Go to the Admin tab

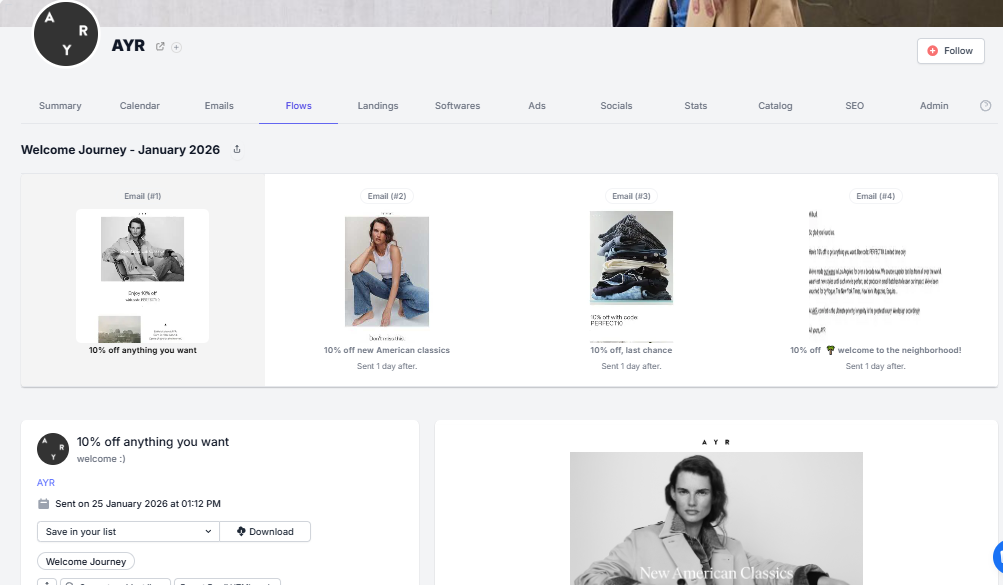click(x=934, y=106)
